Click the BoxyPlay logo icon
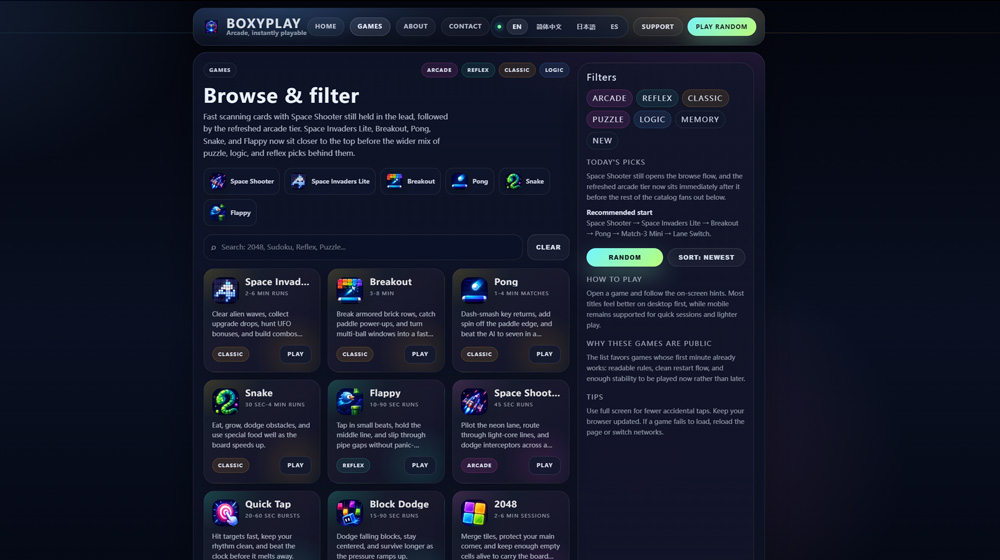 click(211, 27)
